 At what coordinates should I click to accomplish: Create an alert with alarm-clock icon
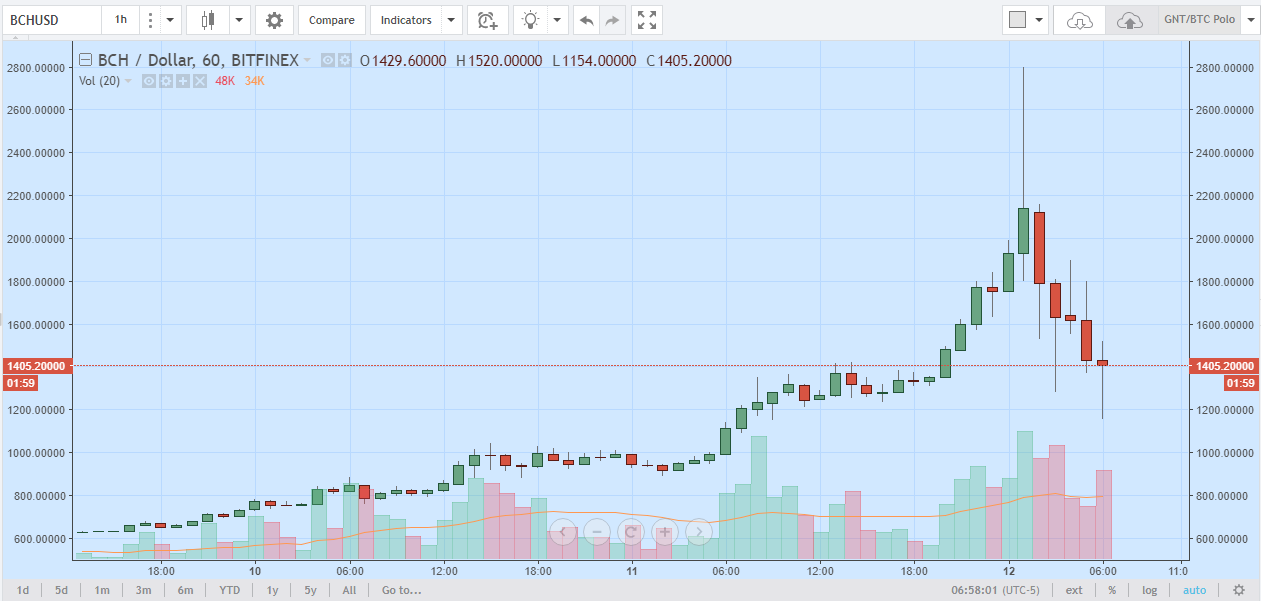[x=487, y=20]
